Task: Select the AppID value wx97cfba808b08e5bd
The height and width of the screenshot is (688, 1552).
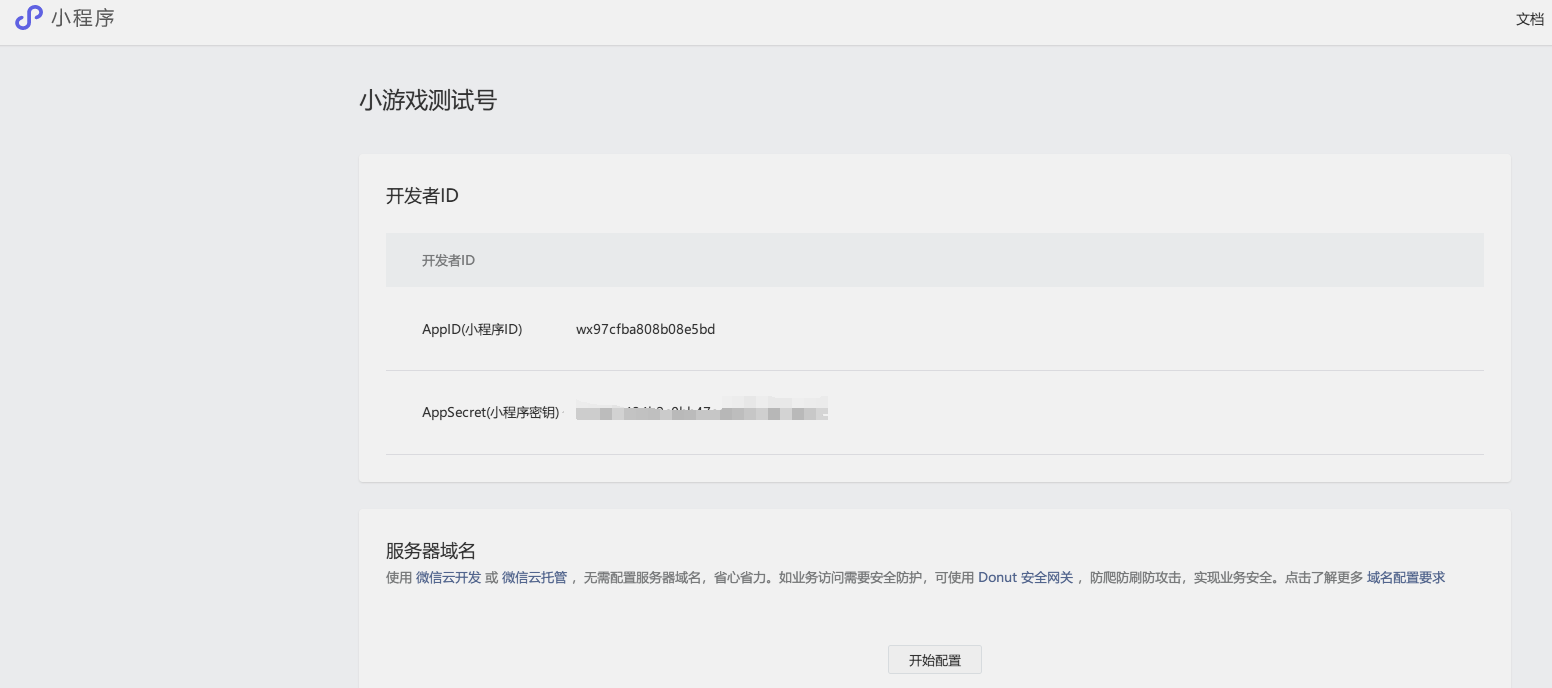Action: (x=646, y=329)
